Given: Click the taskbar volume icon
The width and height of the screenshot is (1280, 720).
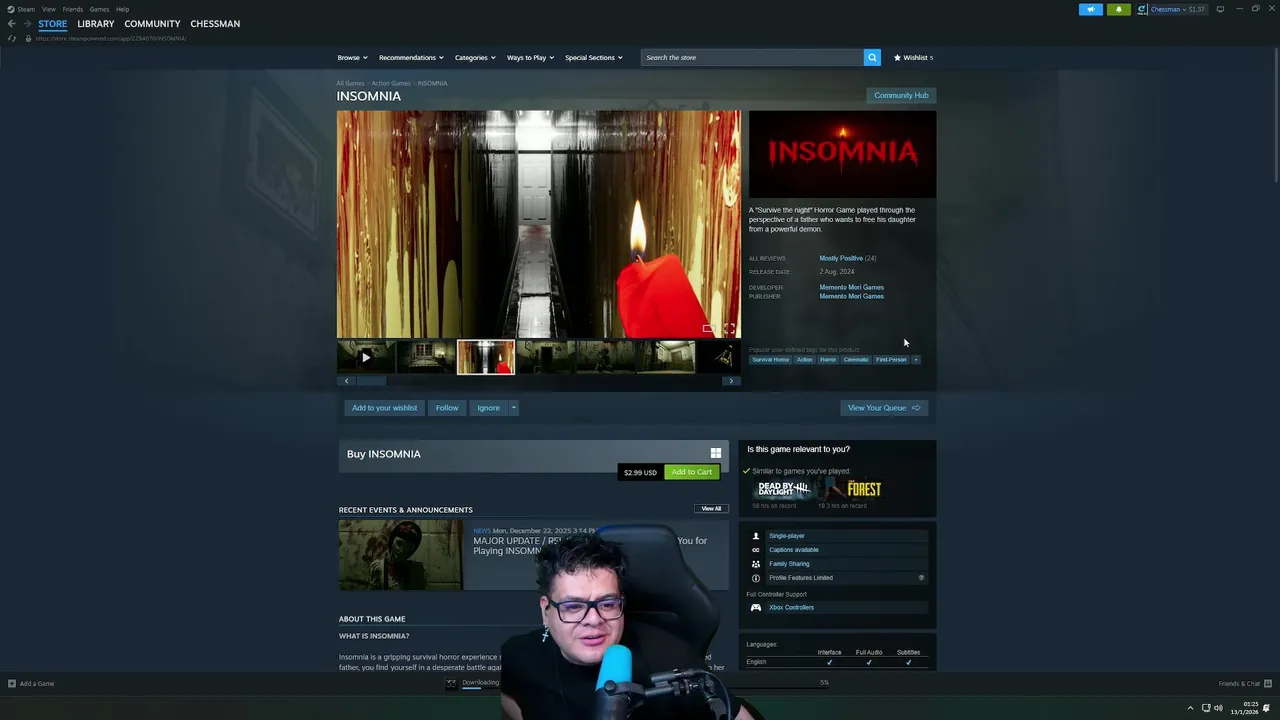Looking at the screenshot, I should [1218, 708].
